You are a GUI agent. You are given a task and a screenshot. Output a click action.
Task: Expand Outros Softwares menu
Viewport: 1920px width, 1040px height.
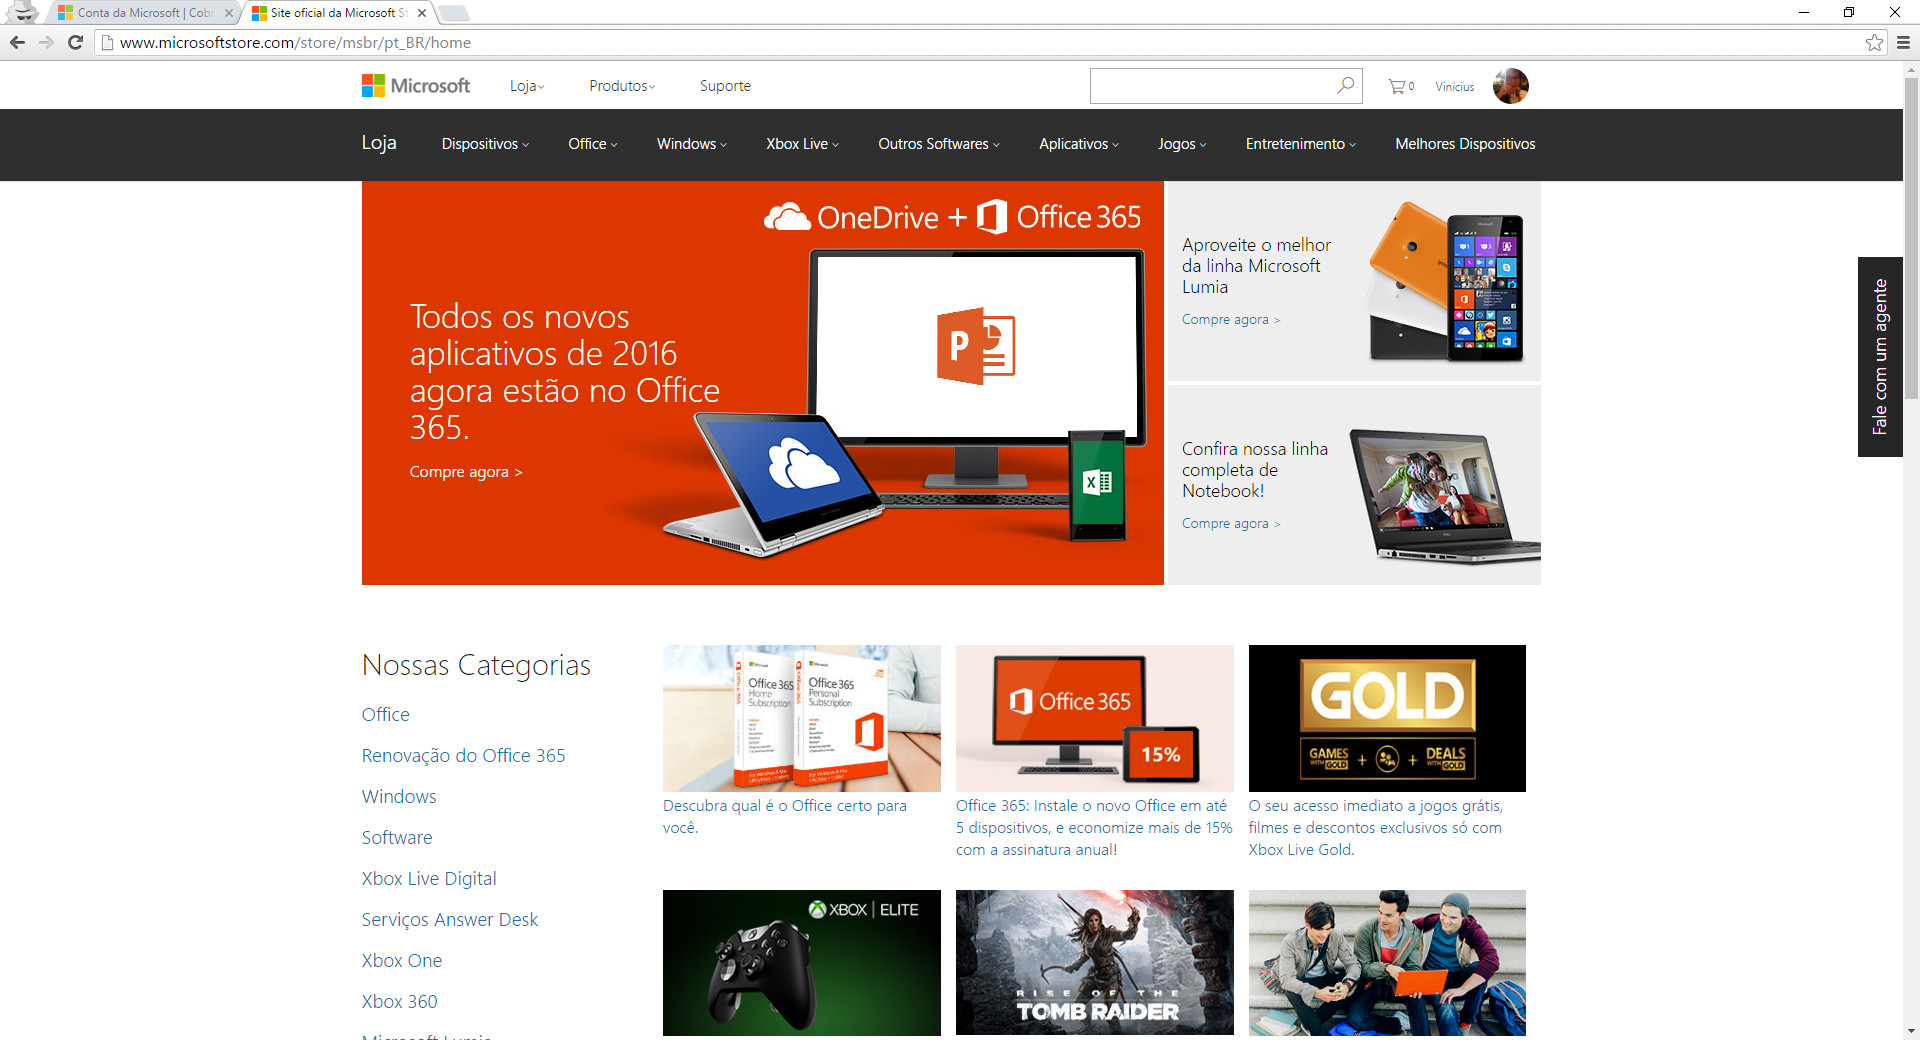point(939,144)
